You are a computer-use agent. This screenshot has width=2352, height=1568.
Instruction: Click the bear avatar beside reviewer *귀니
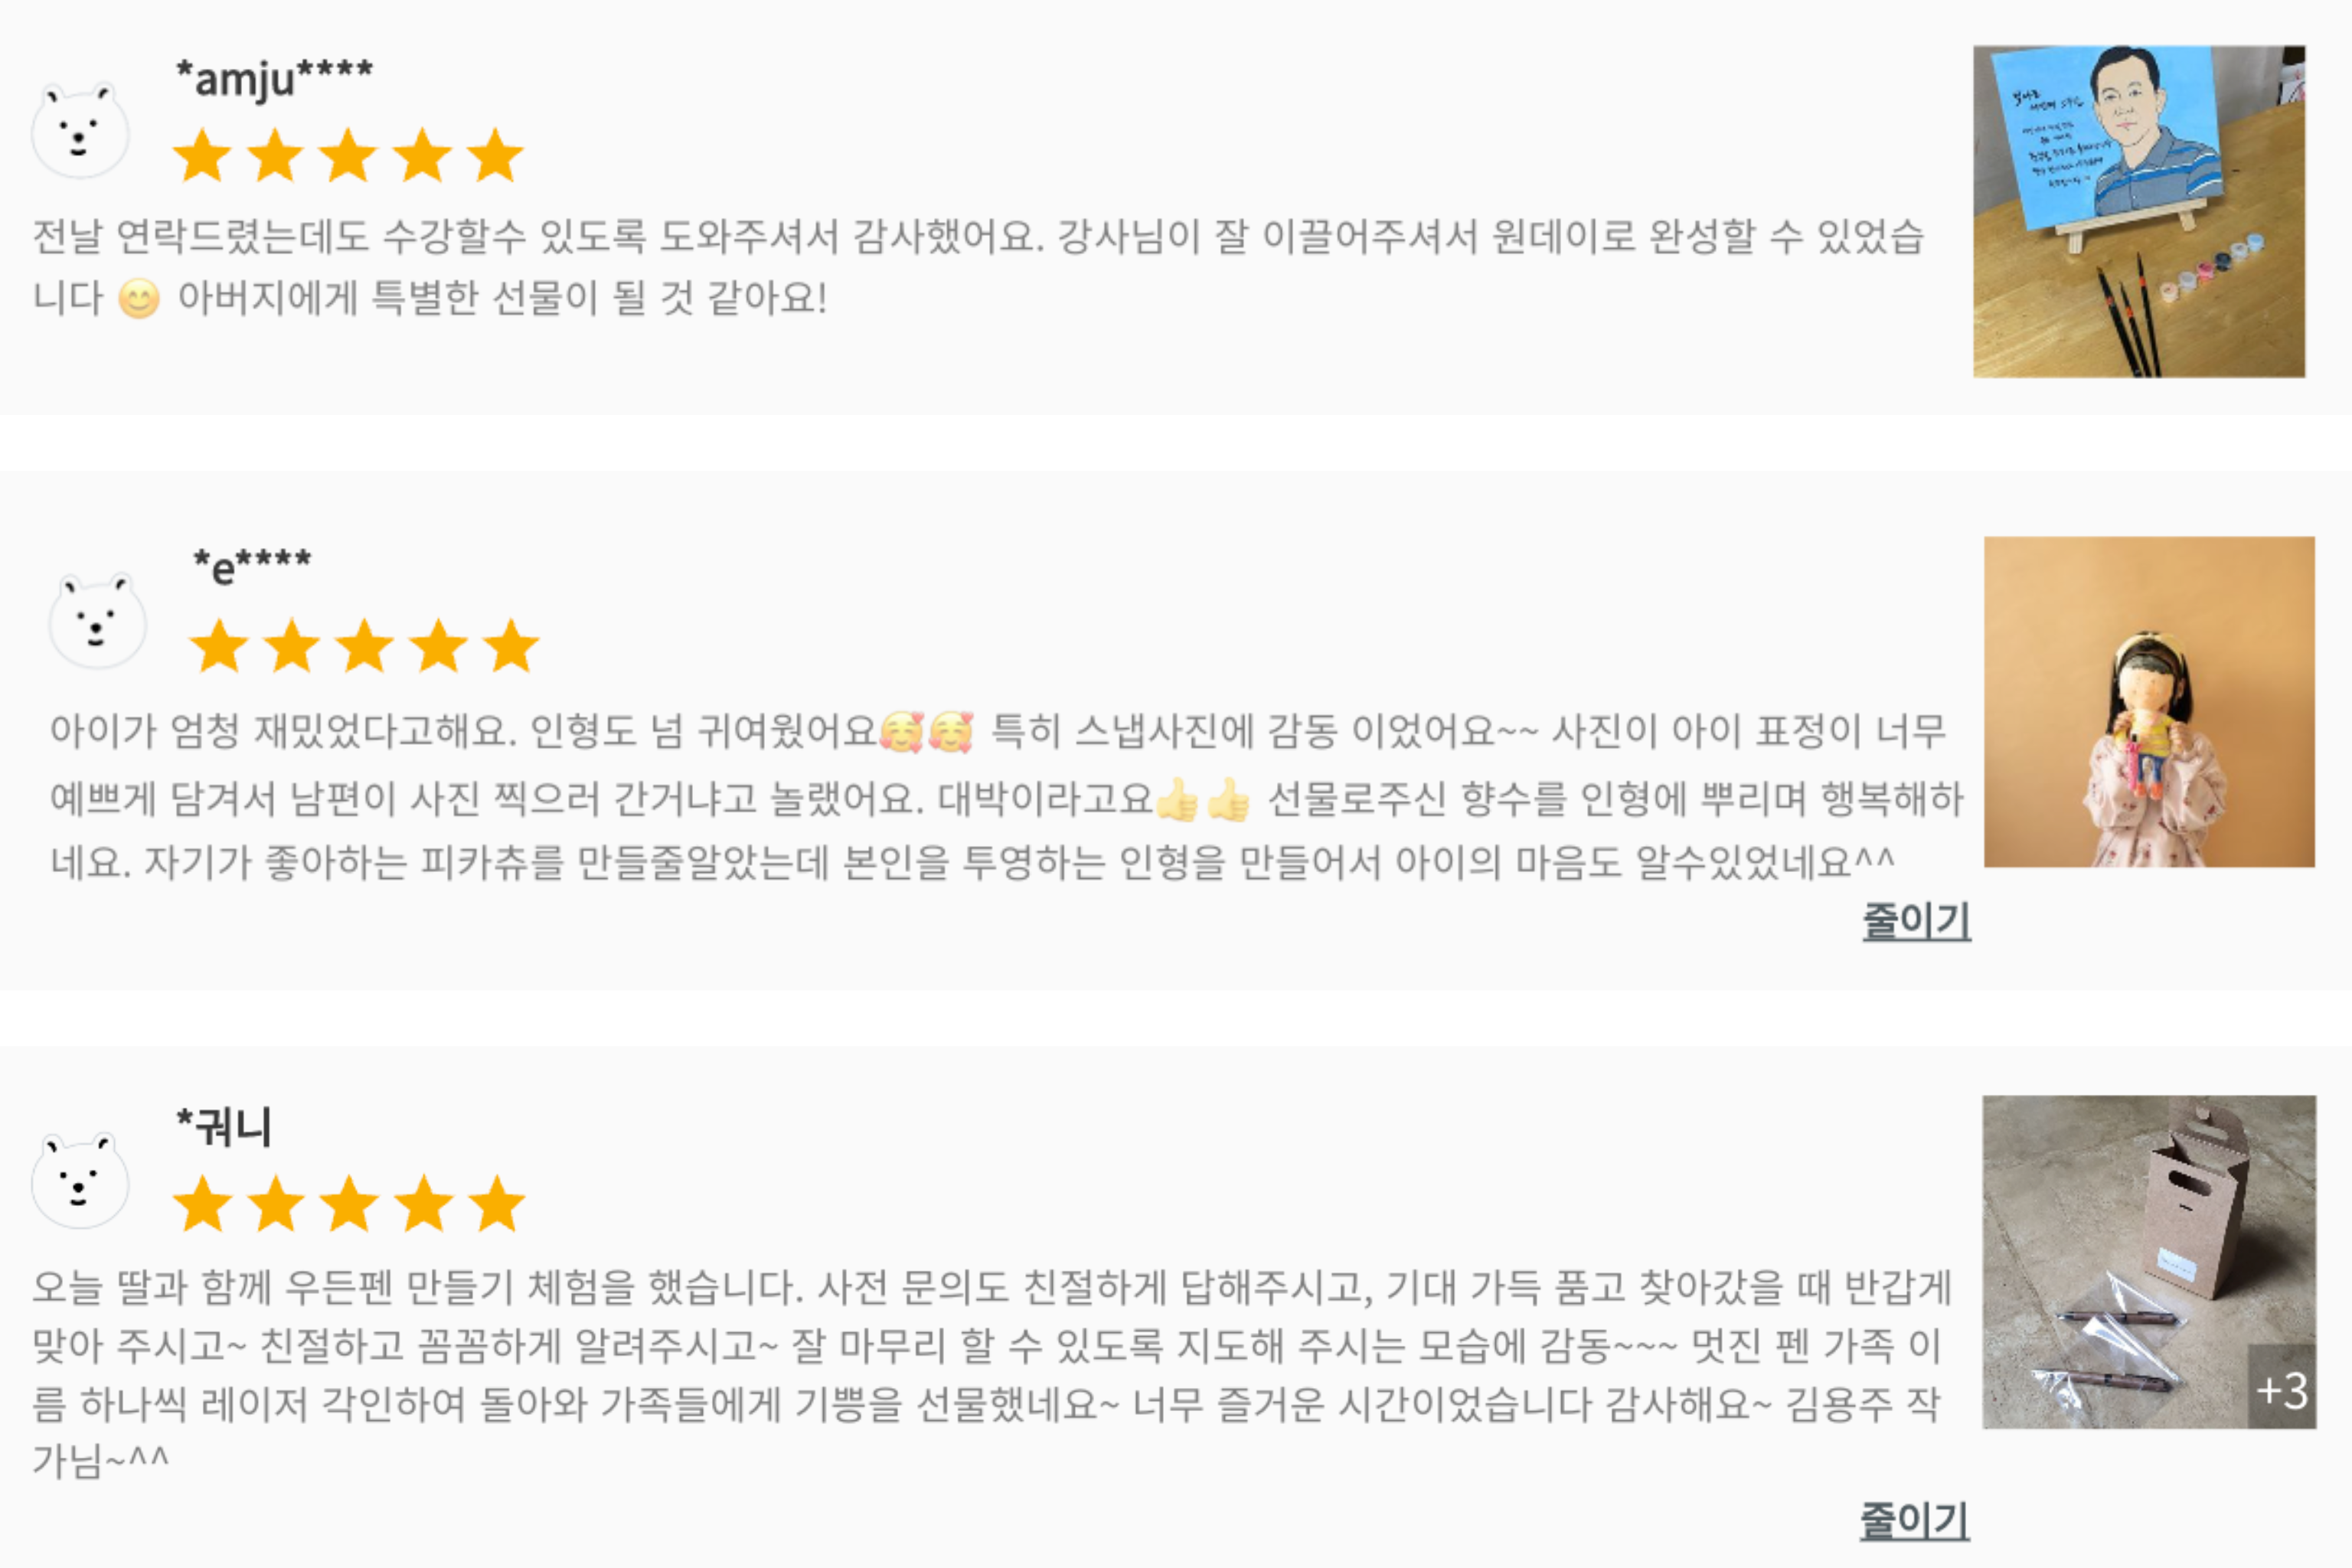[x=80, y=1181]
